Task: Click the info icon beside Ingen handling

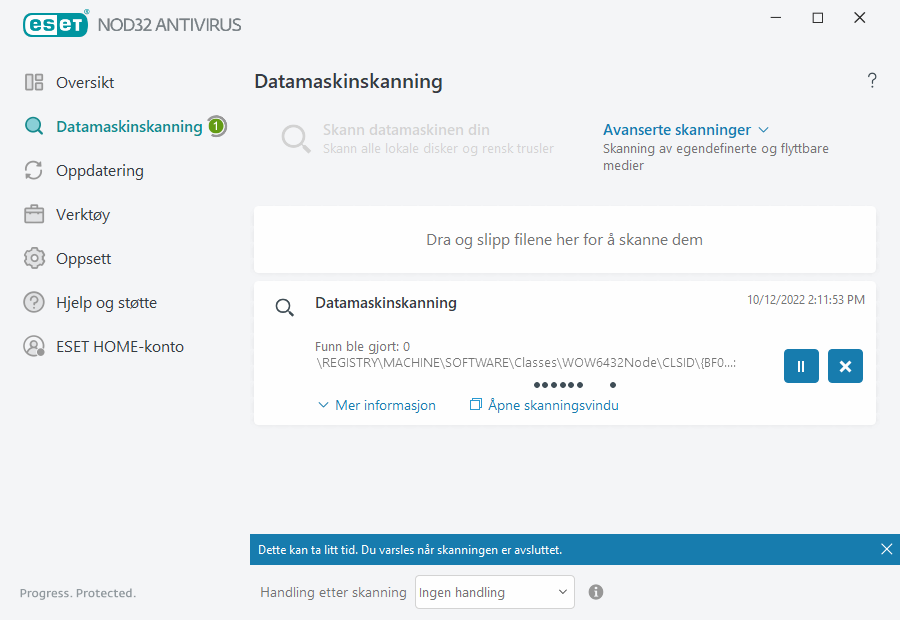Action: [596, 592]
